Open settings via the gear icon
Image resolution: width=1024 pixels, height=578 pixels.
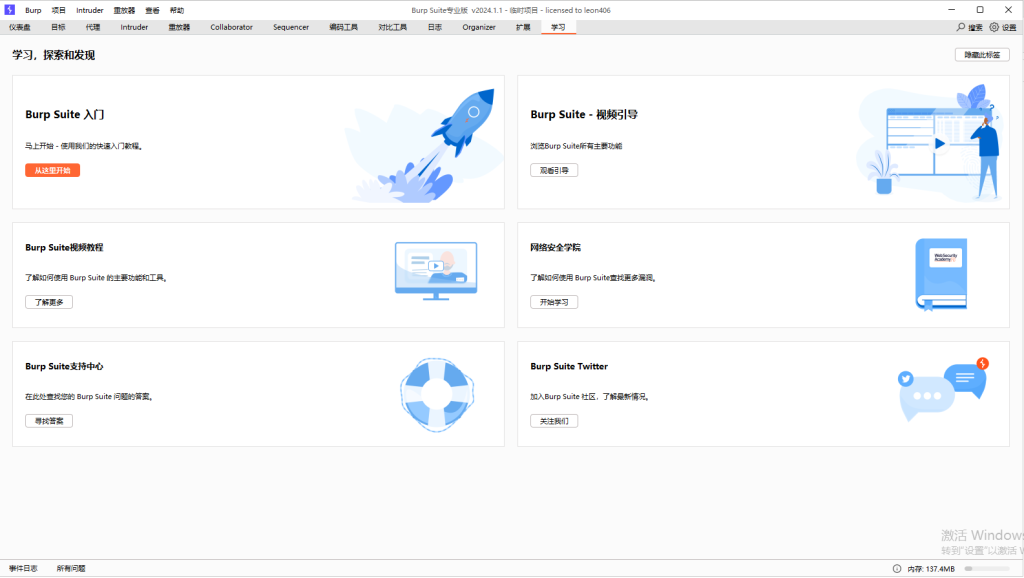coord(994,27)
